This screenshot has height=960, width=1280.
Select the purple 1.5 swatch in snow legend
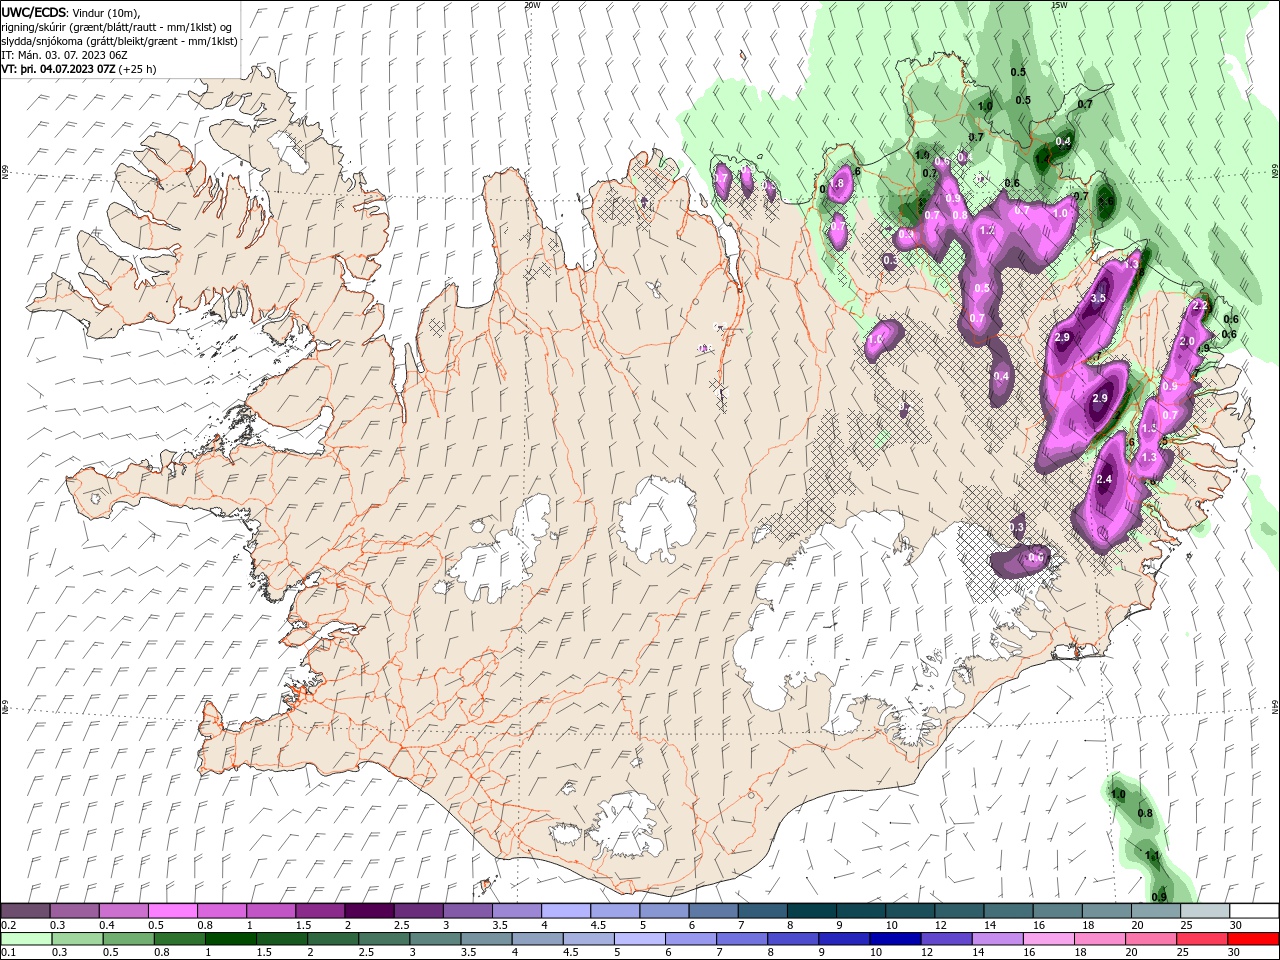click(x=319, y=911)
